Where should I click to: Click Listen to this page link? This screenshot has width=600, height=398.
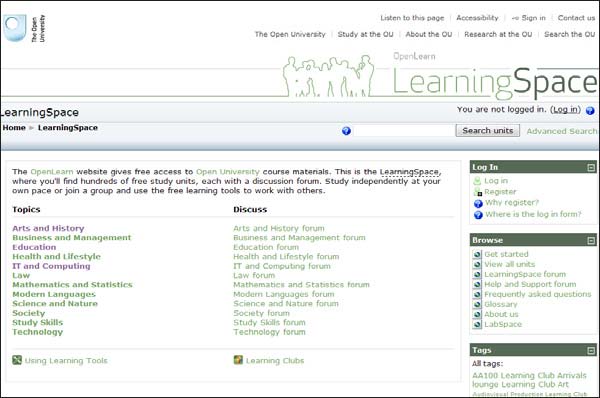412,18
